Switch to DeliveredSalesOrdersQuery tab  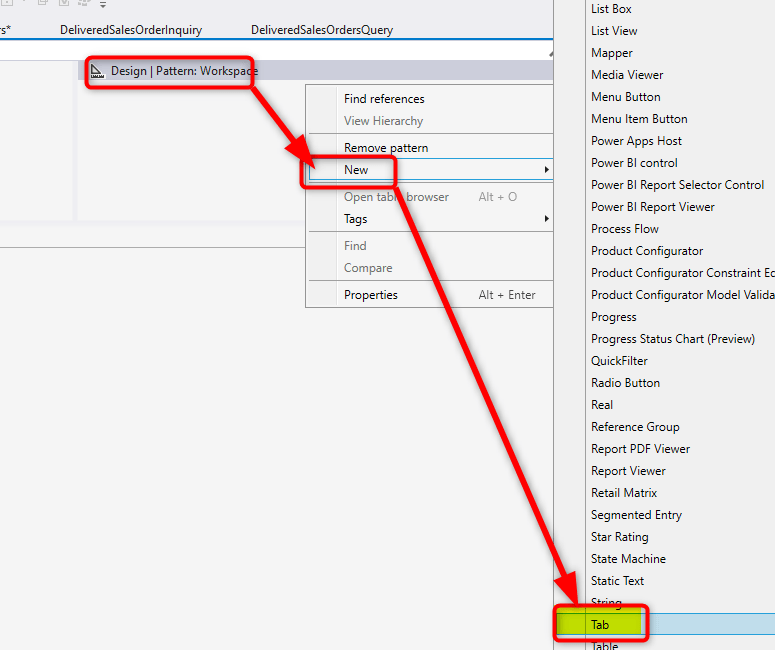tap(321, 30)
